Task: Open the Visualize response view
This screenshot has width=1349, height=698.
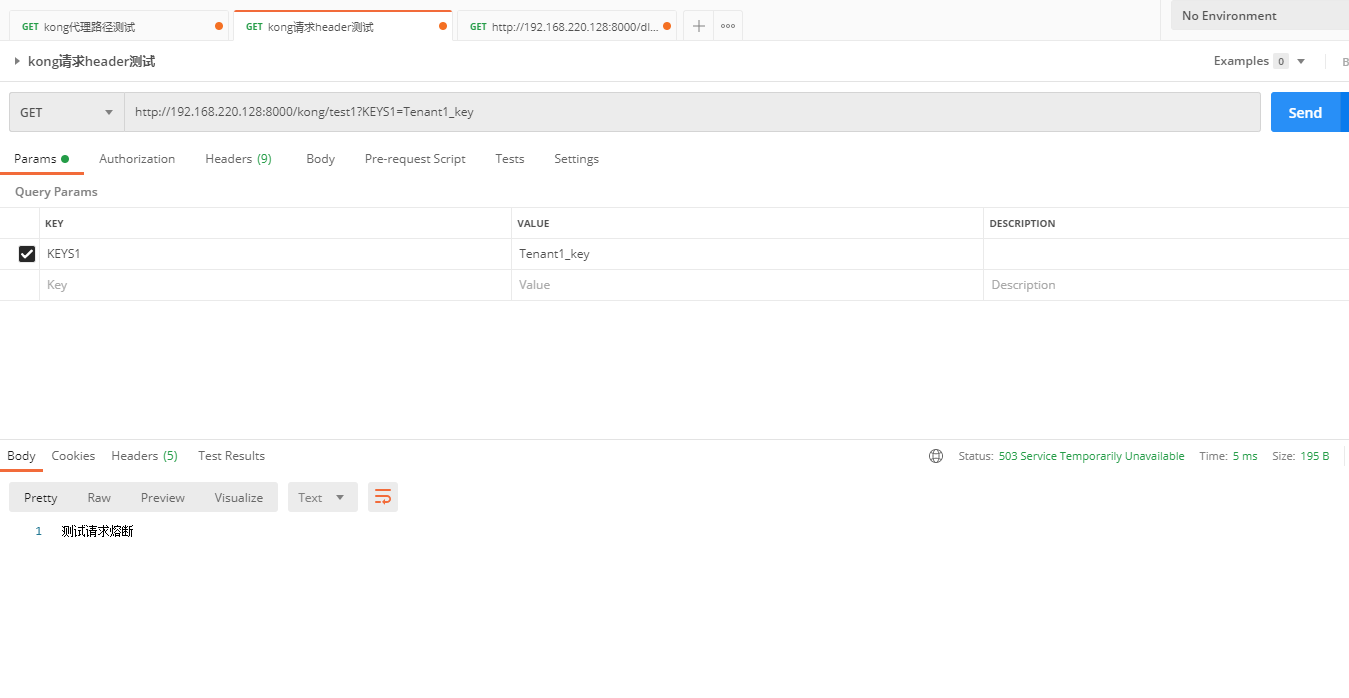Action: (239, 497)
